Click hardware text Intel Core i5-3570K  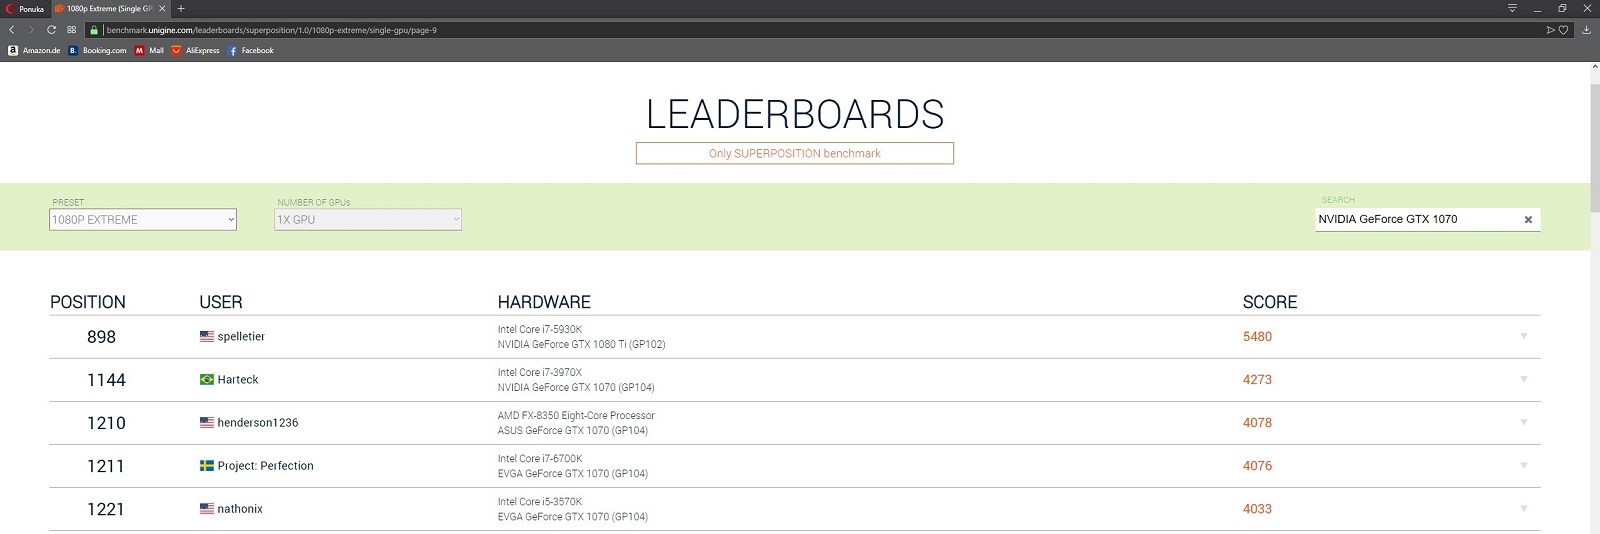click(540, 501)
